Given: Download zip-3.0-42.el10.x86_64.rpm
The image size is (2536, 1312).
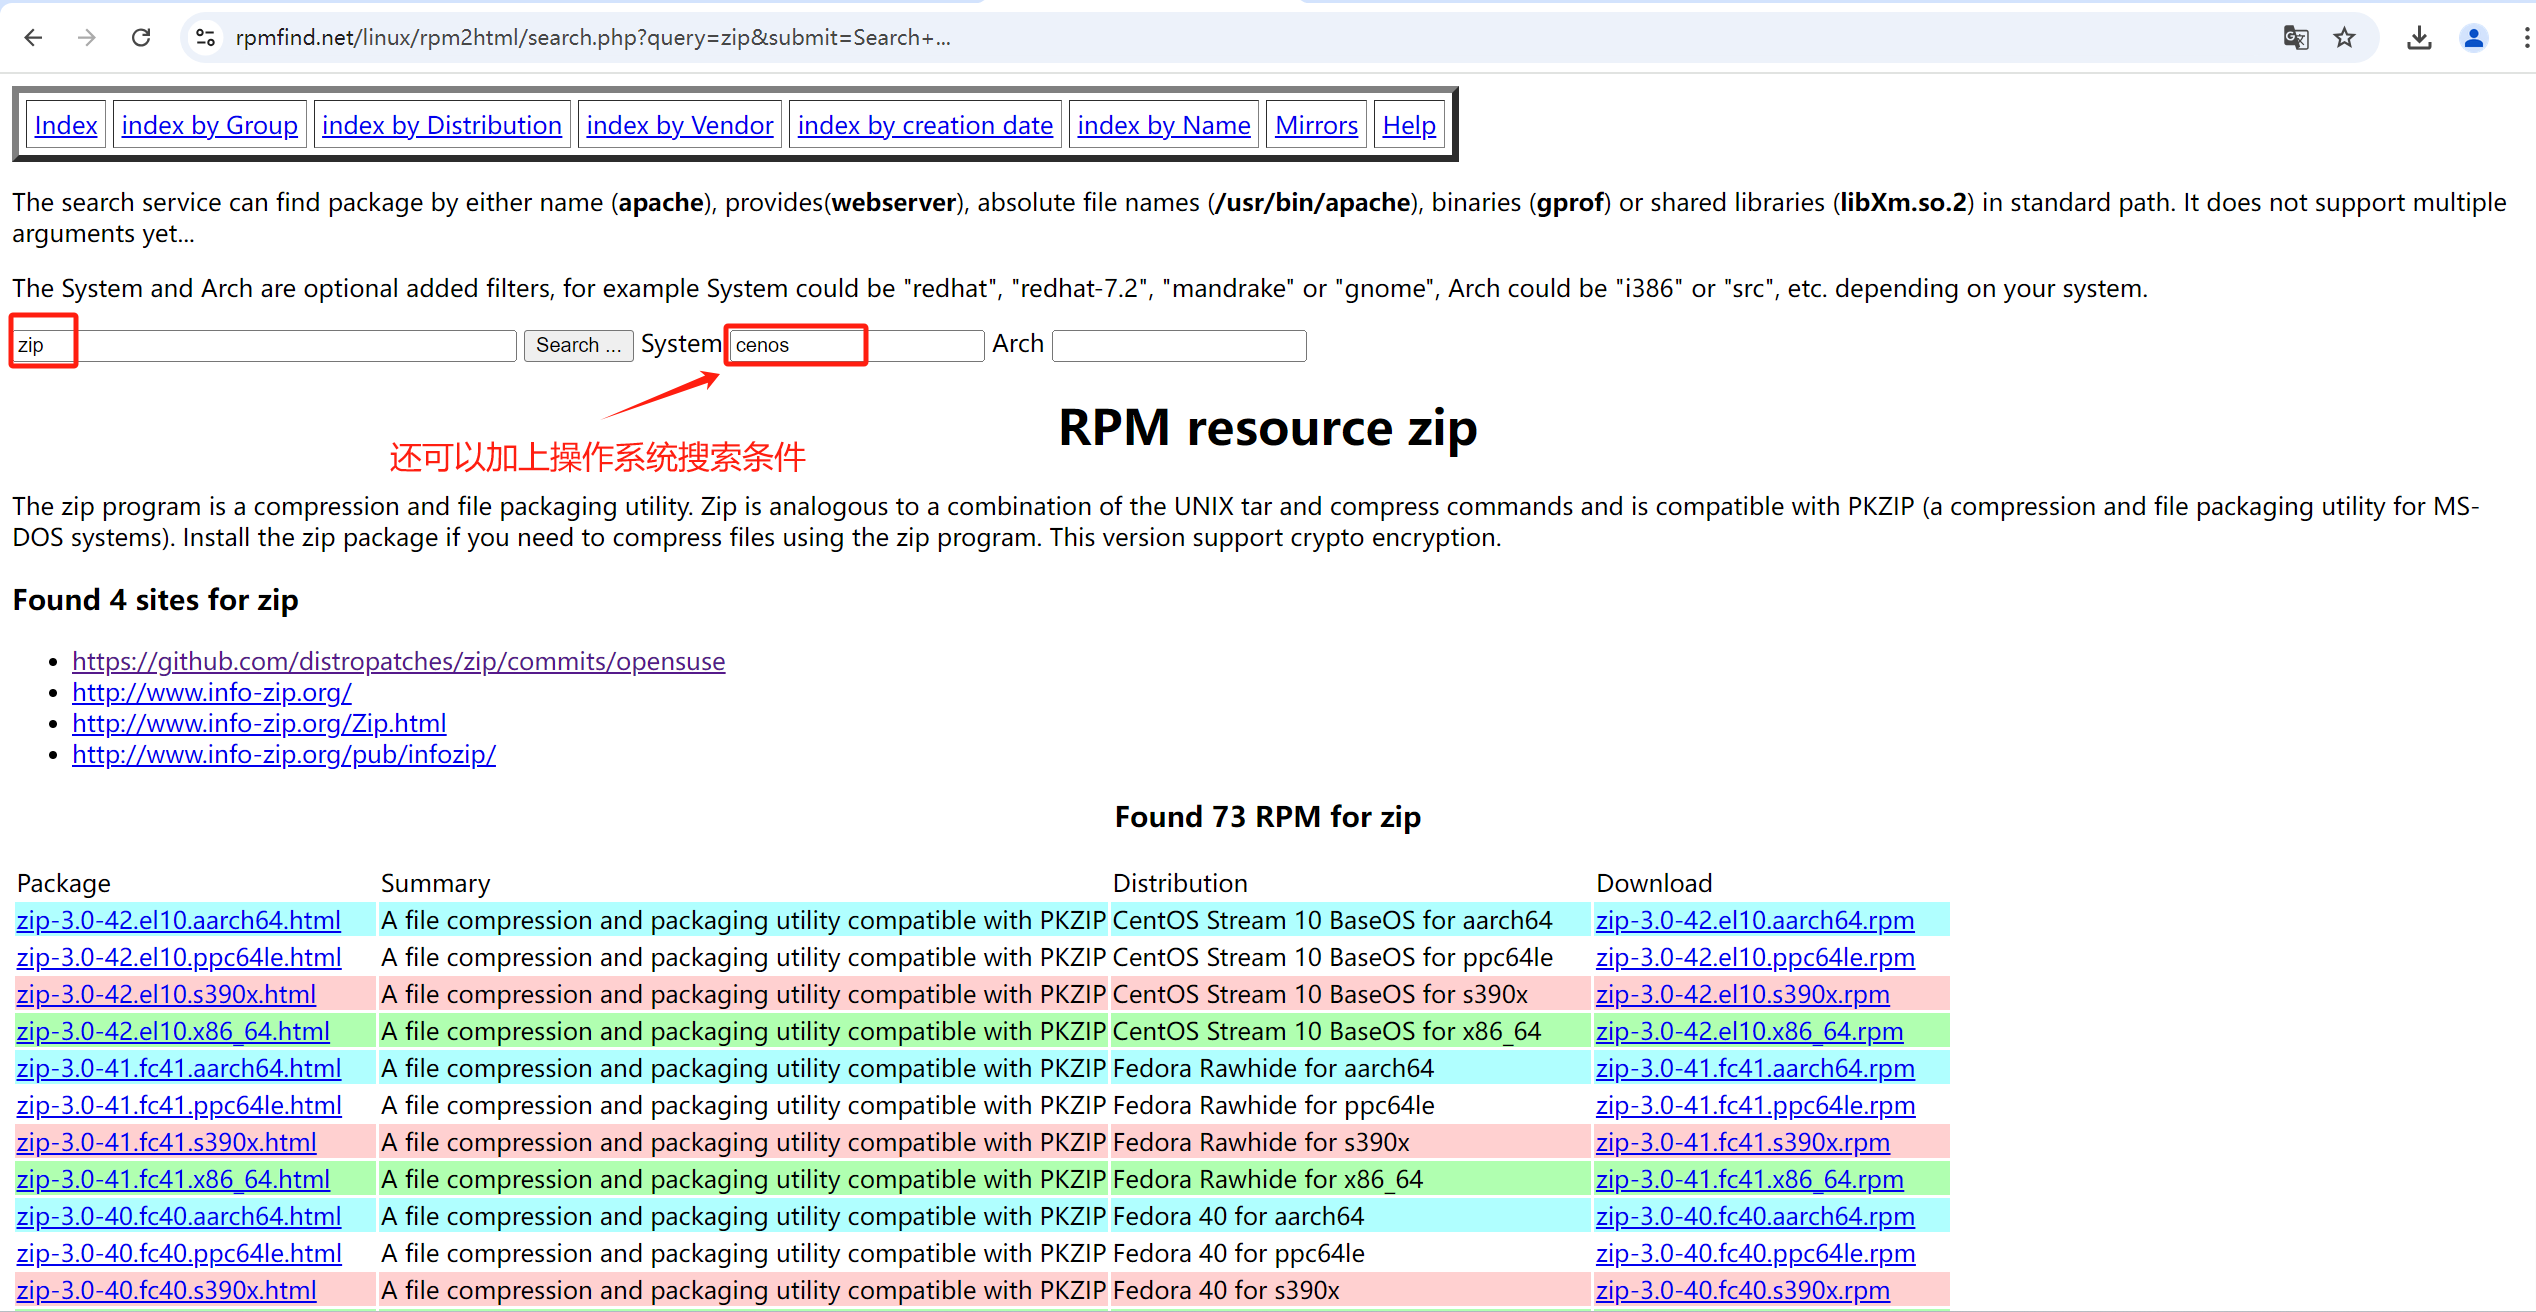Looking at the screenshot, I should [x=1749, y=1031].
